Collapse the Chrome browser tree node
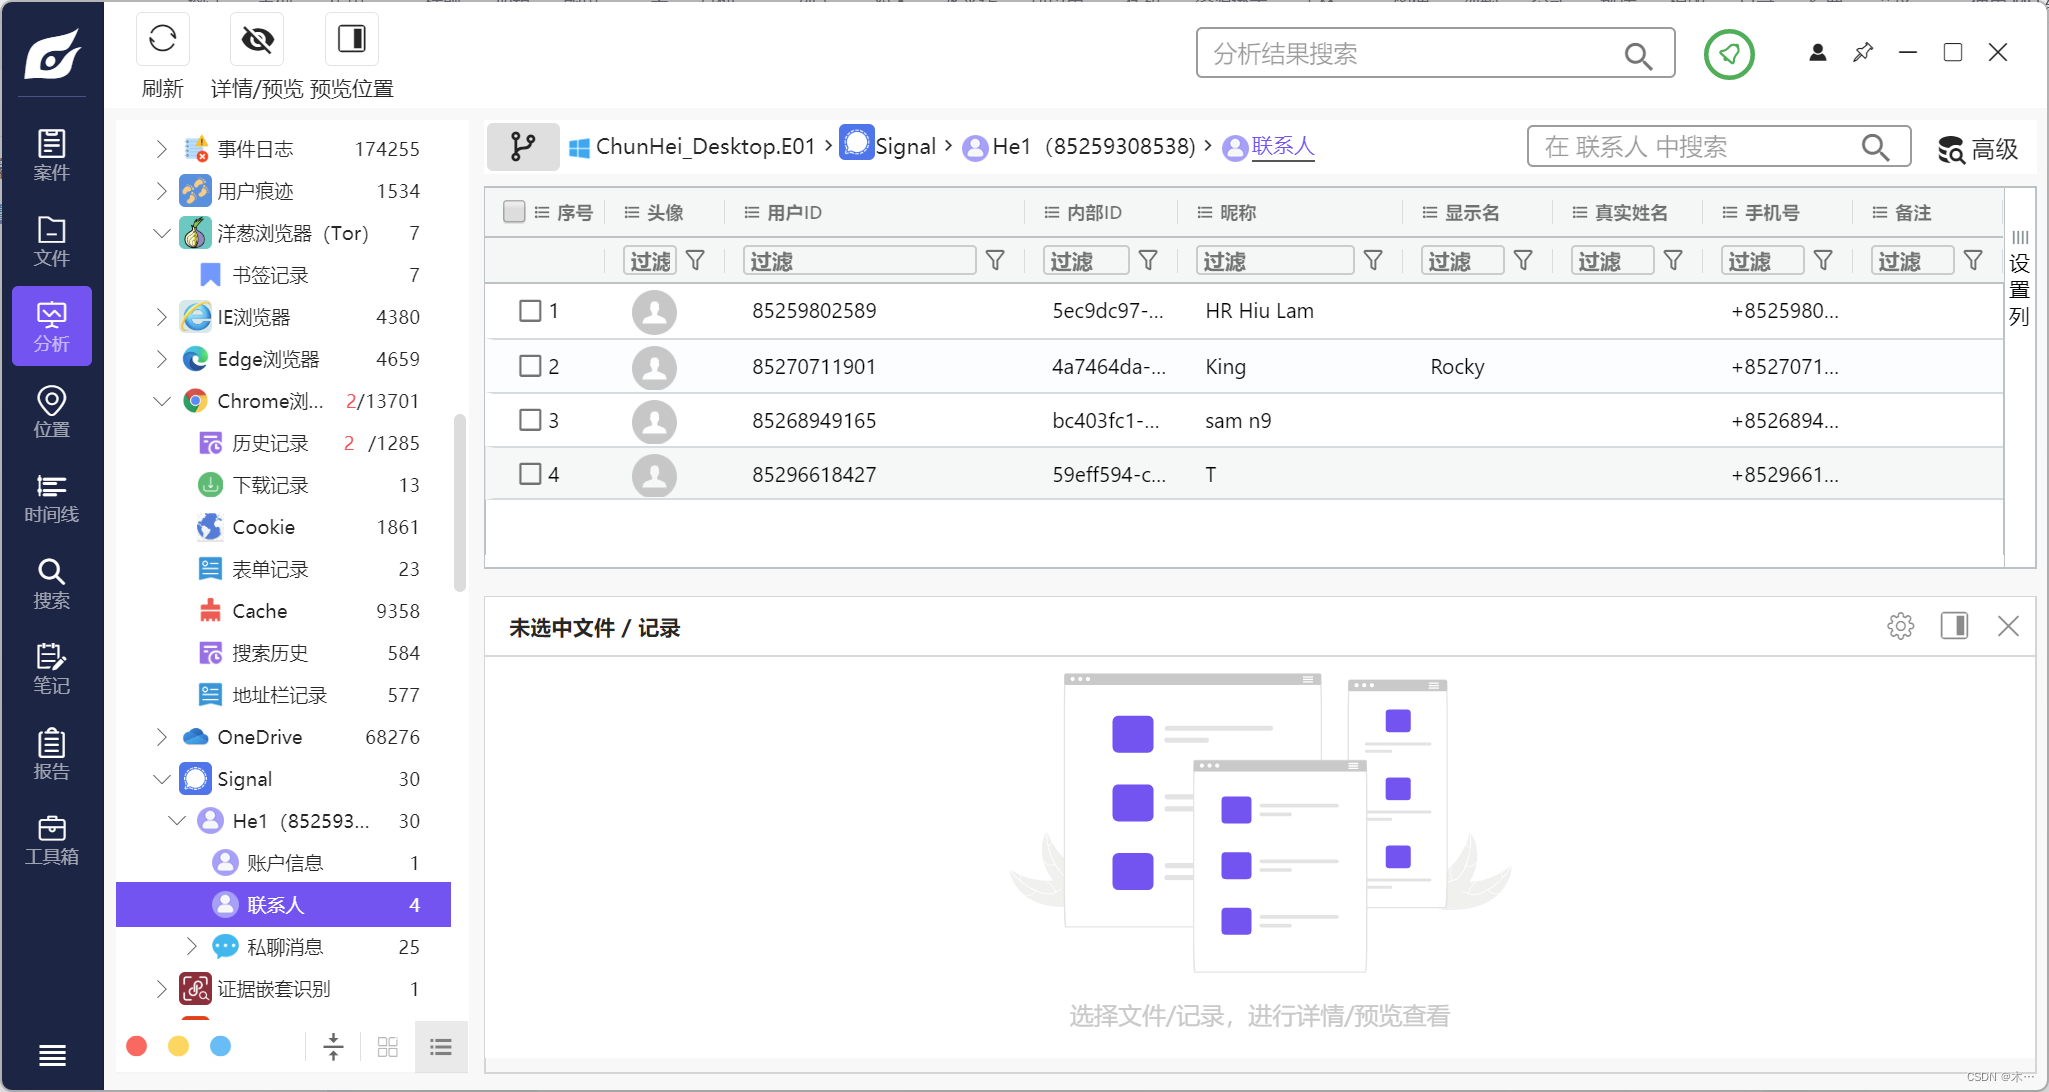Viewport: 2049px width, 1092px height. tap(161, 401)
